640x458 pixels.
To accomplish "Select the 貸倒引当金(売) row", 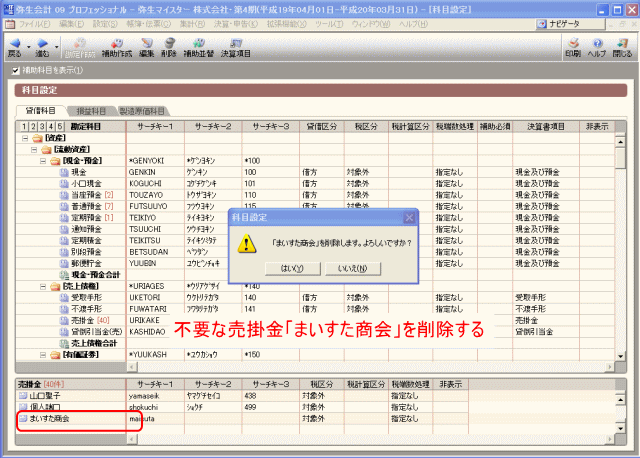I will tap(97, 332).
